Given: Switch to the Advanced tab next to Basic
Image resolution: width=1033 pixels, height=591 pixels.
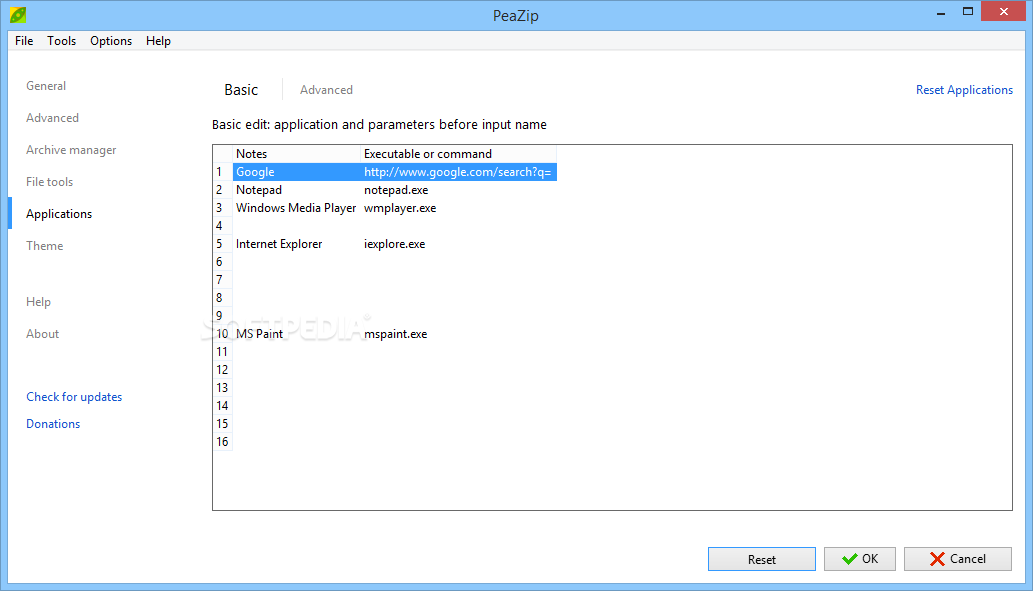Looking at the screenshot, I should pos(326,90).
